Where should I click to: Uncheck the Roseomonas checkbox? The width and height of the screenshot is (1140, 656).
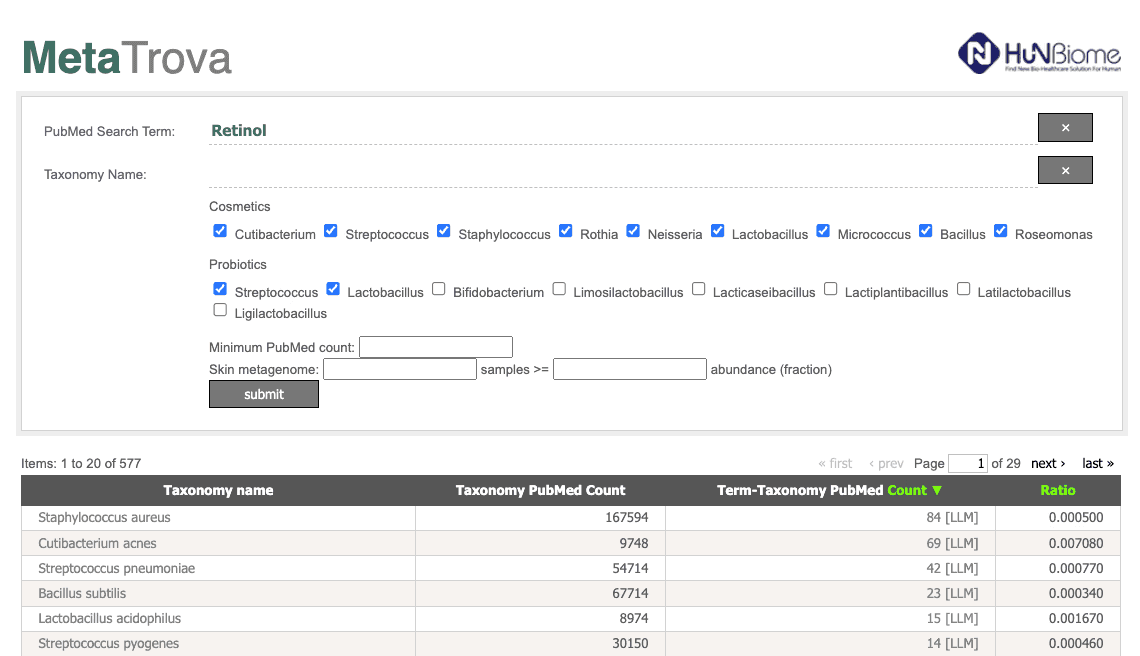point(1000,231)
